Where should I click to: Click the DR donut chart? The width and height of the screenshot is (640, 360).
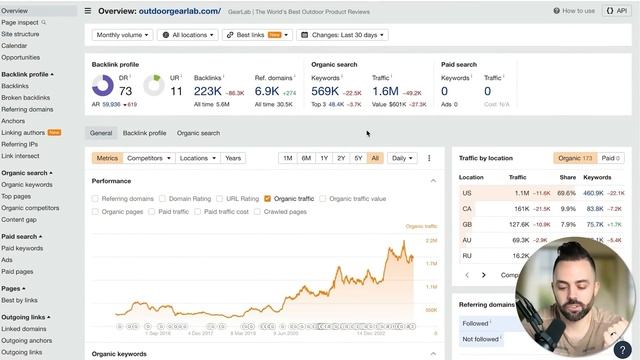[x=102, y=85]
